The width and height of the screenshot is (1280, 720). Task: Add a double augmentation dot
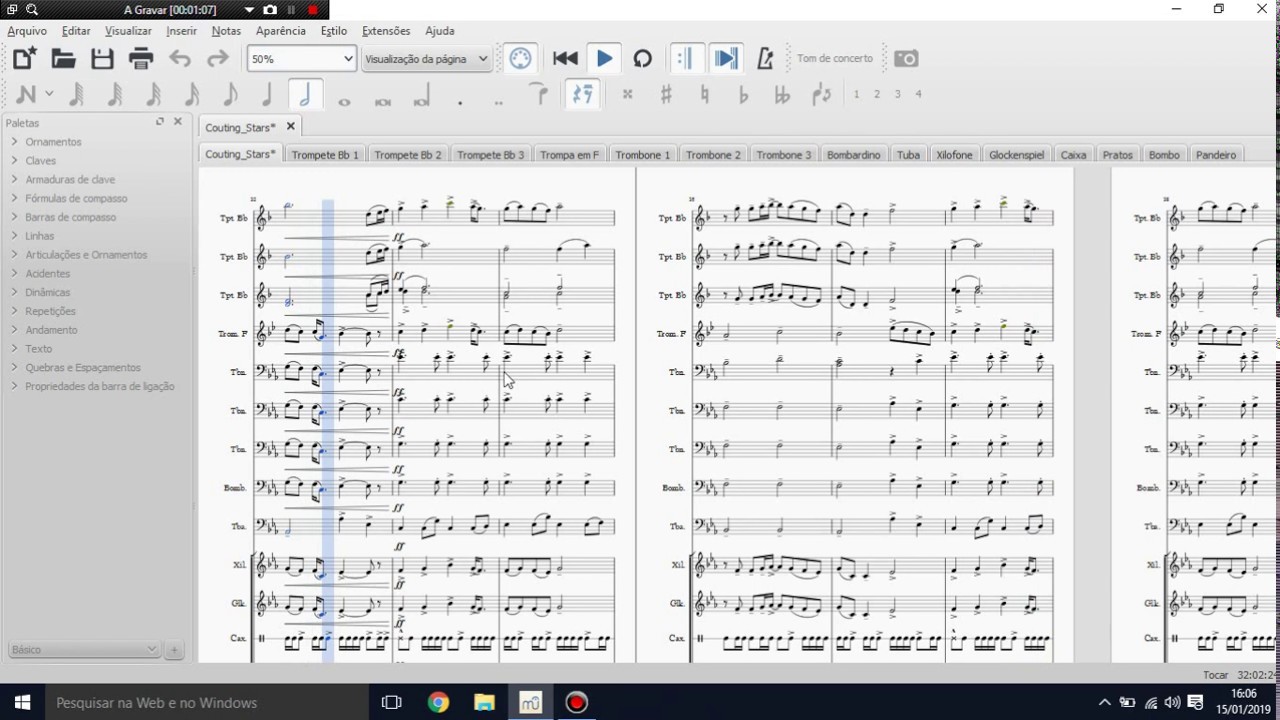pyautogui.click(x=498, y=102)
